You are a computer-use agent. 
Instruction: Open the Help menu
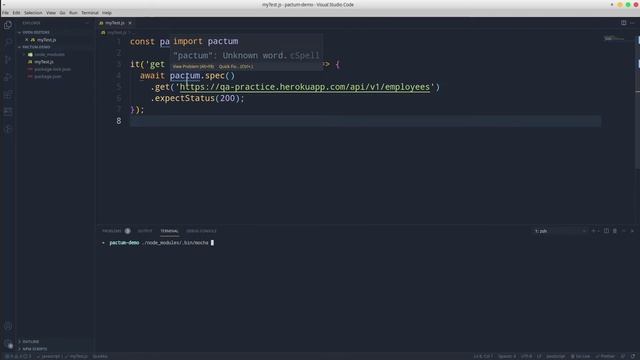tap(107, 13)
